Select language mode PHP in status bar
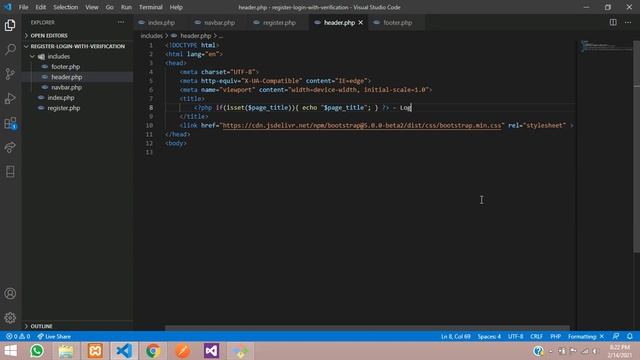 click(556, 336)
